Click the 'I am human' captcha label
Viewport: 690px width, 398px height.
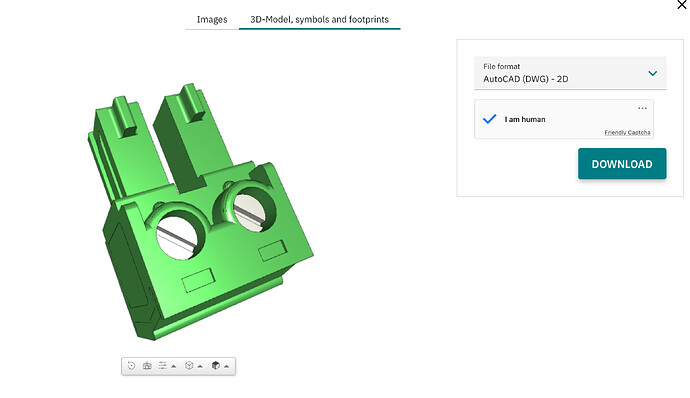pyautogui.click(x=525, y=119)
